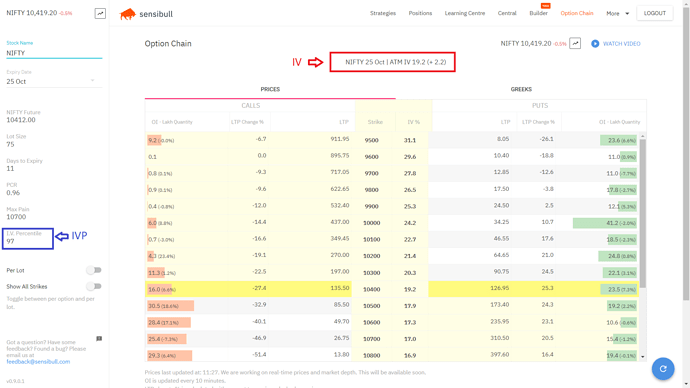The image size is (690, 388).
Task: Expand the More menu
Action: (617, 14)
